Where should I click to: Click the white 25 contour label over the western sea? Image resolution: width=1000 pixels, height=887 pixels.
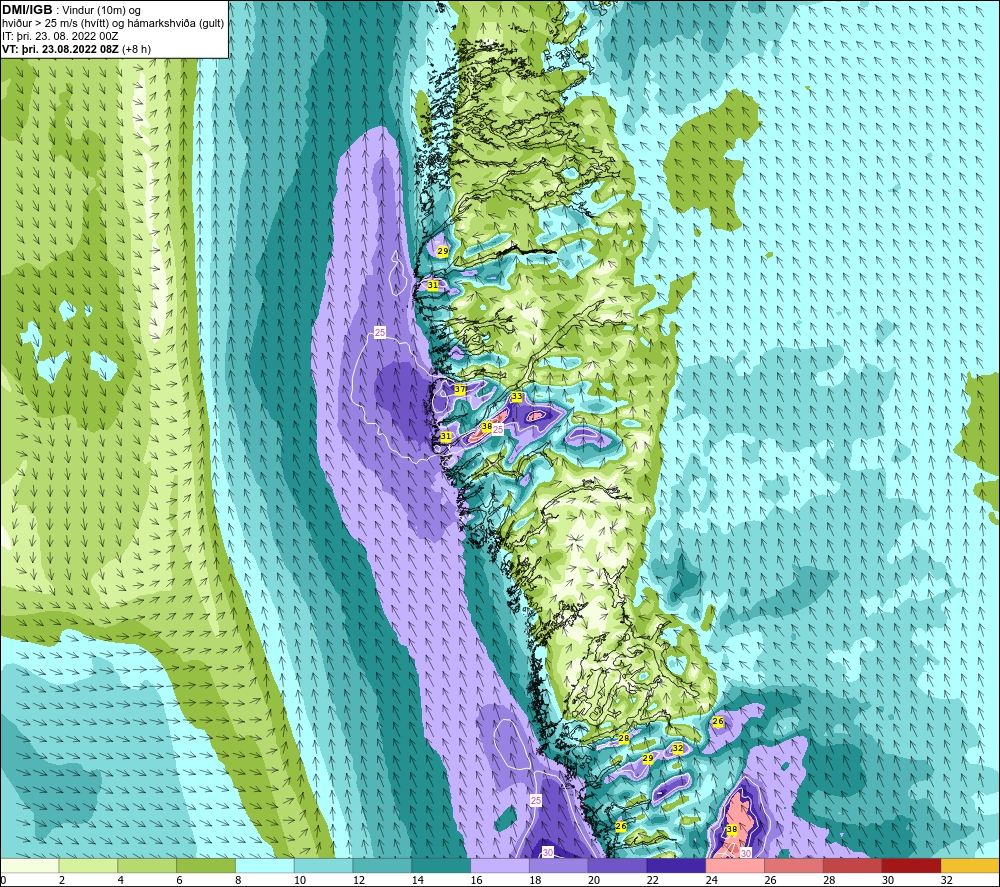(380, 332)
